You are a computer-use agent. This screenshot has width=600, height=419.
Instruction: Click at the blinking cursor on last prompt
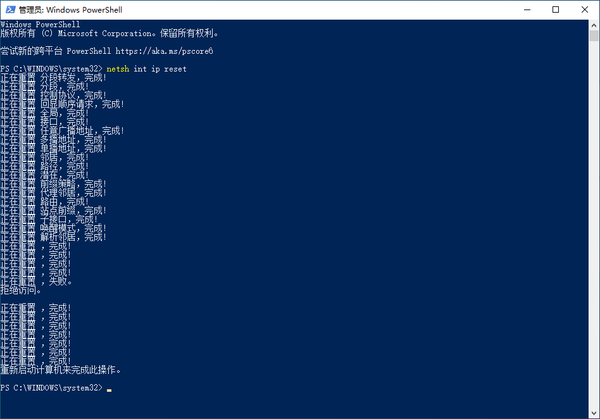click(109, 390)
